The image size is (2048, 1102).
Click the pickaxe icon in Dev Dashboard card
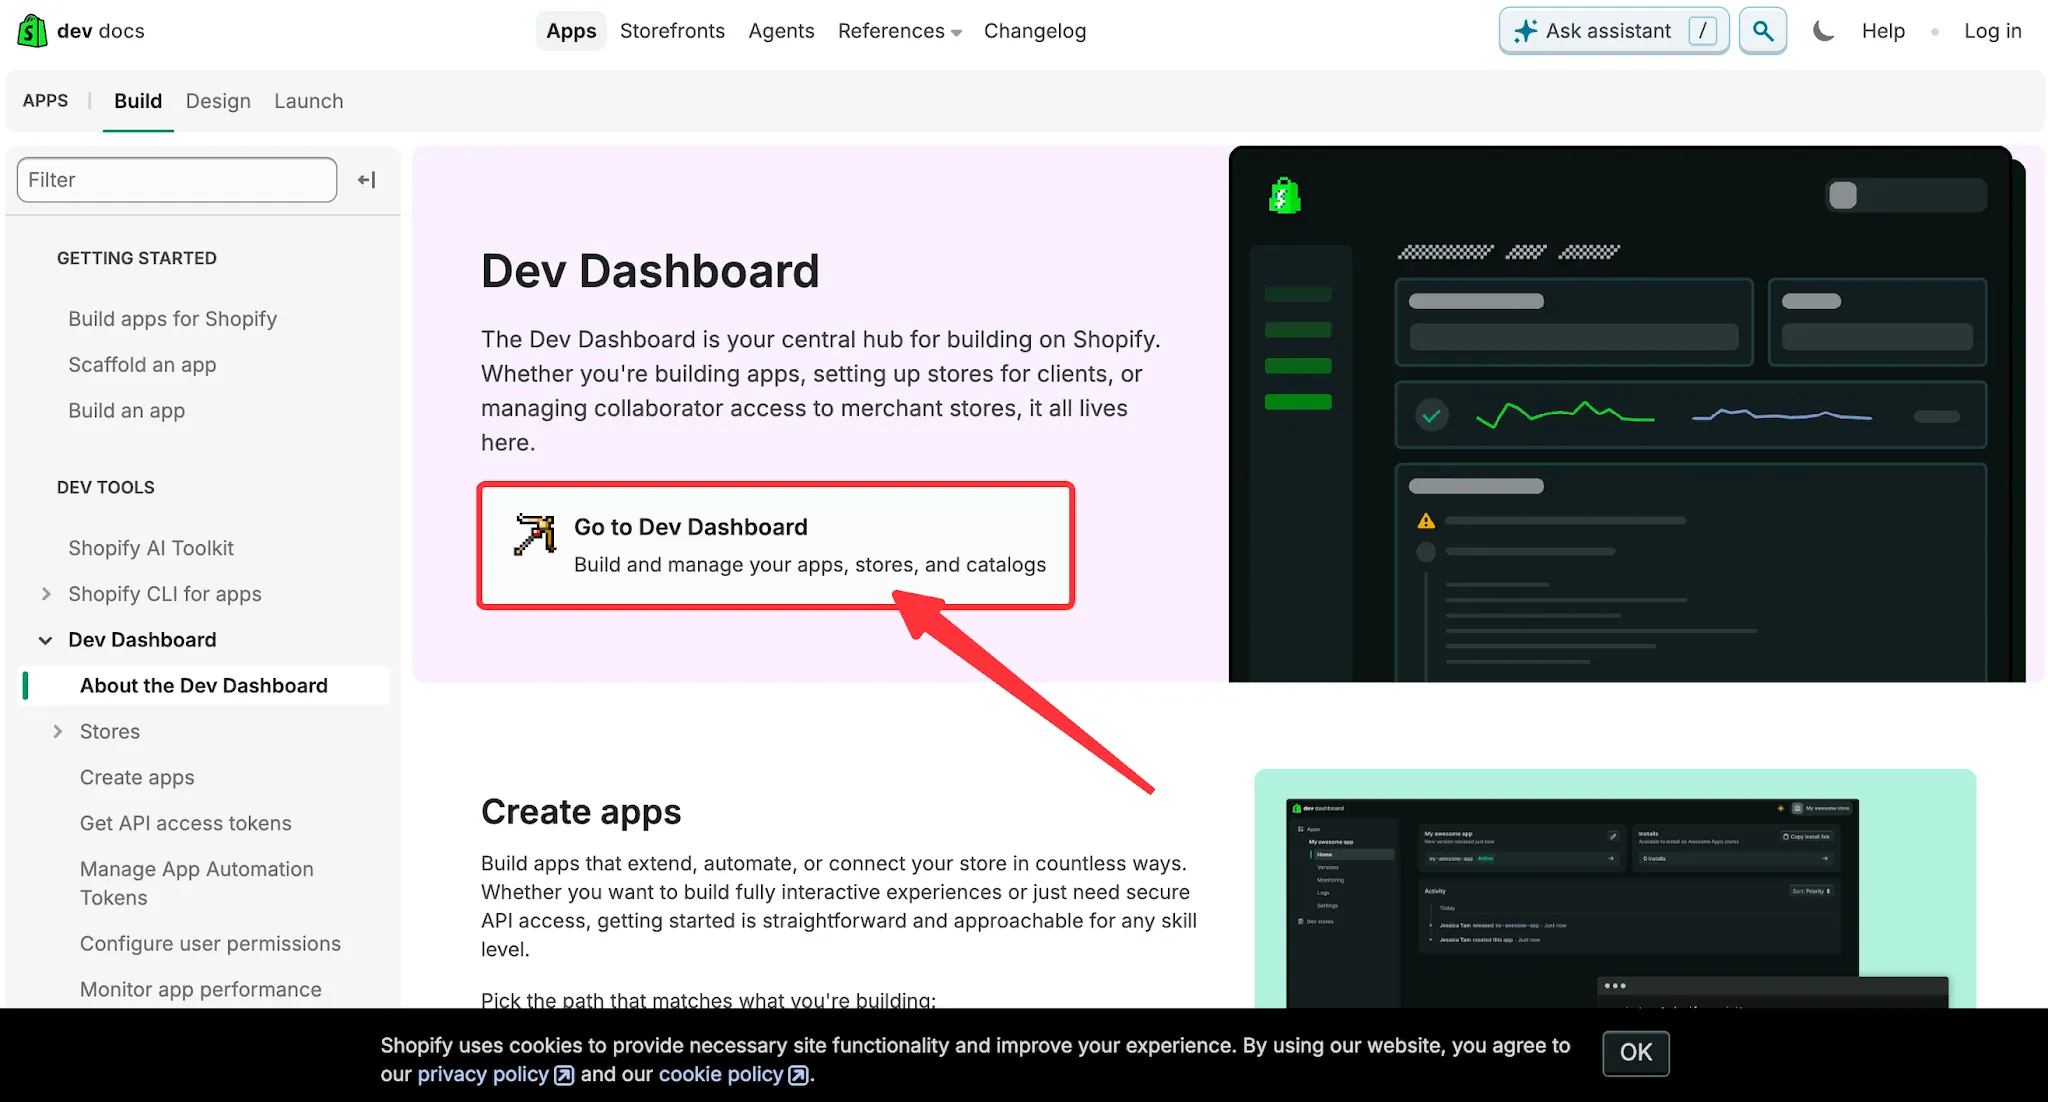pos(535,534)
